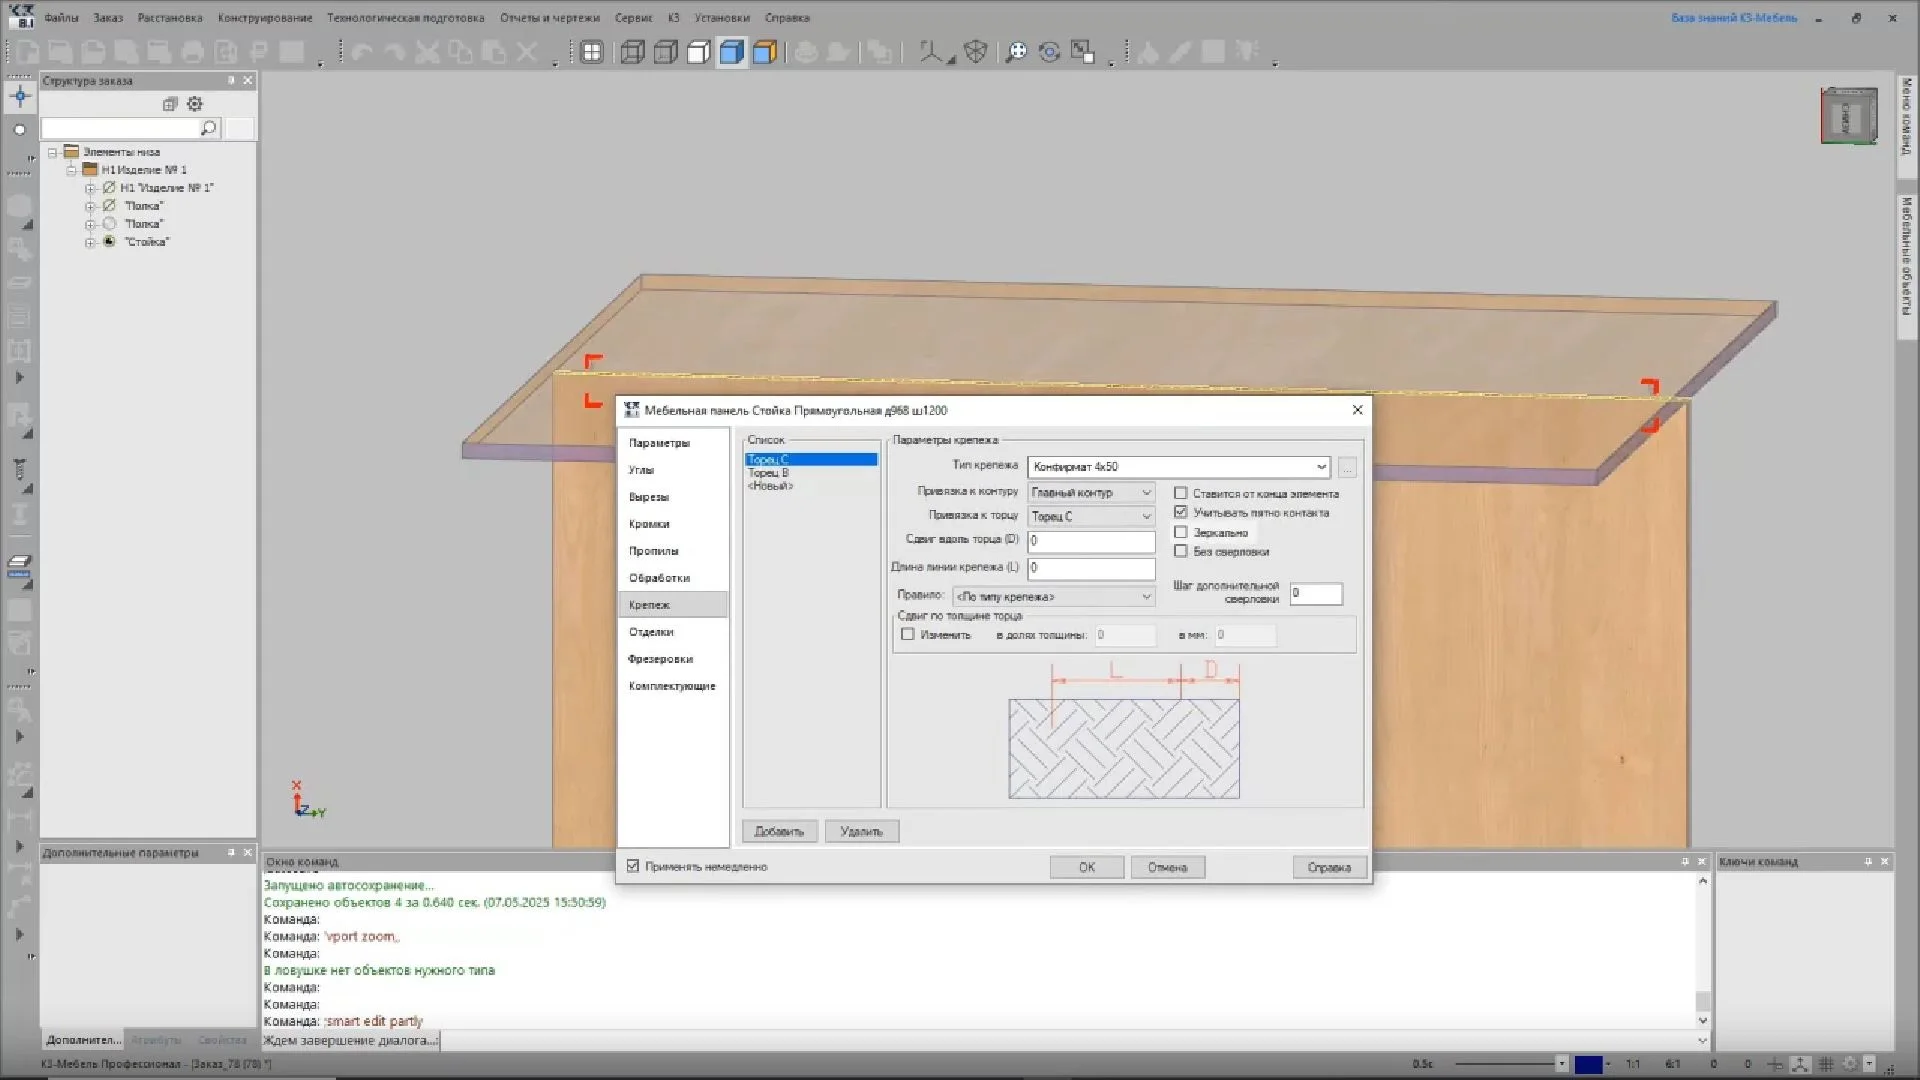Screen dimensions: 1920x1080
Task: Select white hidden-line cube view
Action: (699, 52)
